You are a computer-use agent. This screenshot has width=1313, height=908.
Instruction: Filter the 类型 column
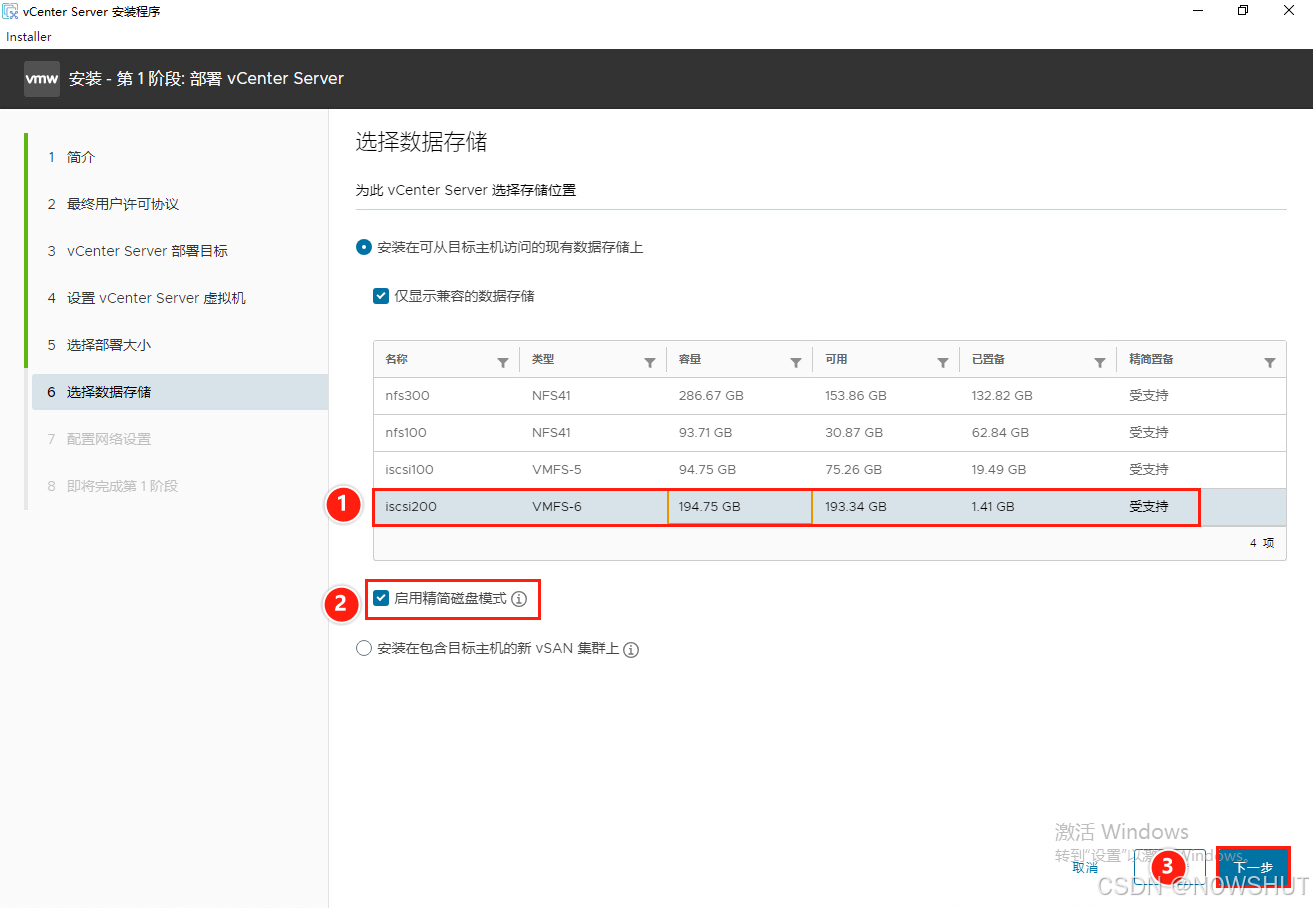(x=650, y=363)
